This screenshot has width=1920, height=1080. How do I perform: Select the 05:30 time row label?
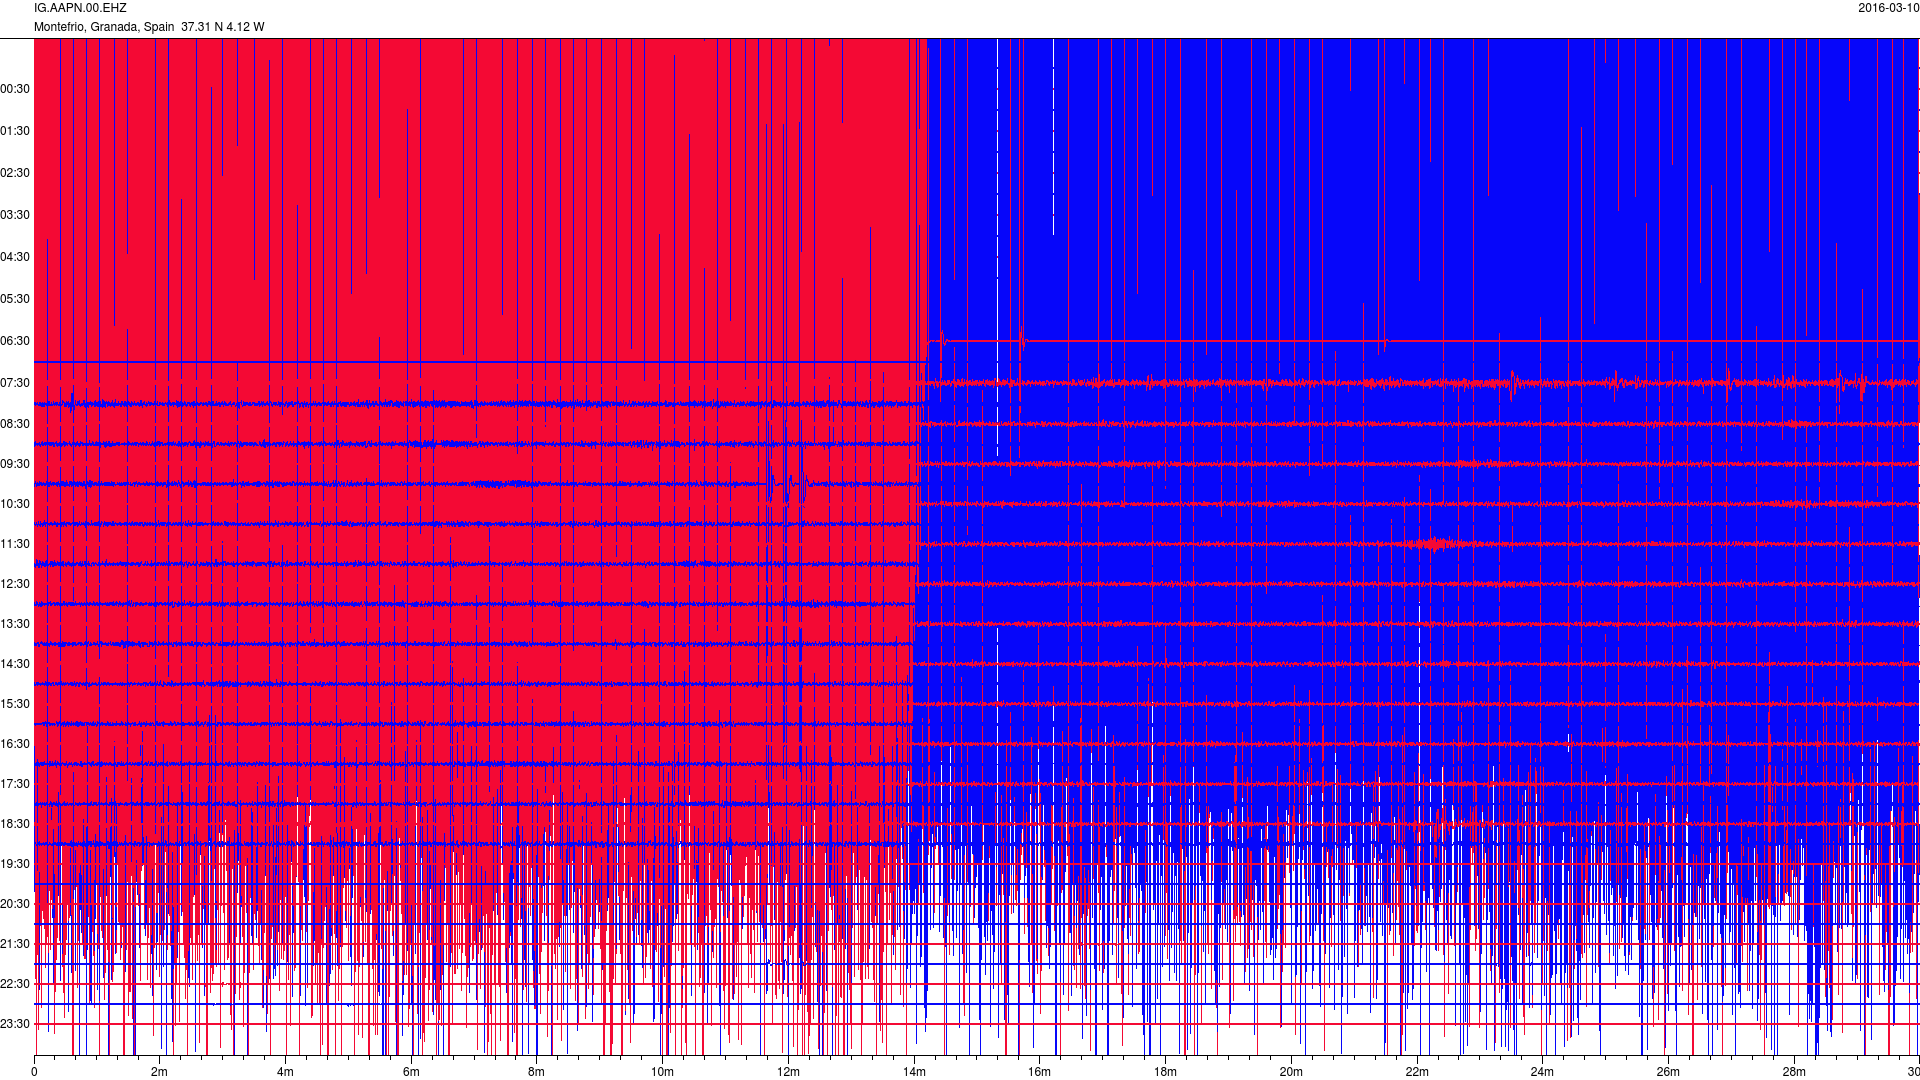pos(15,299)
